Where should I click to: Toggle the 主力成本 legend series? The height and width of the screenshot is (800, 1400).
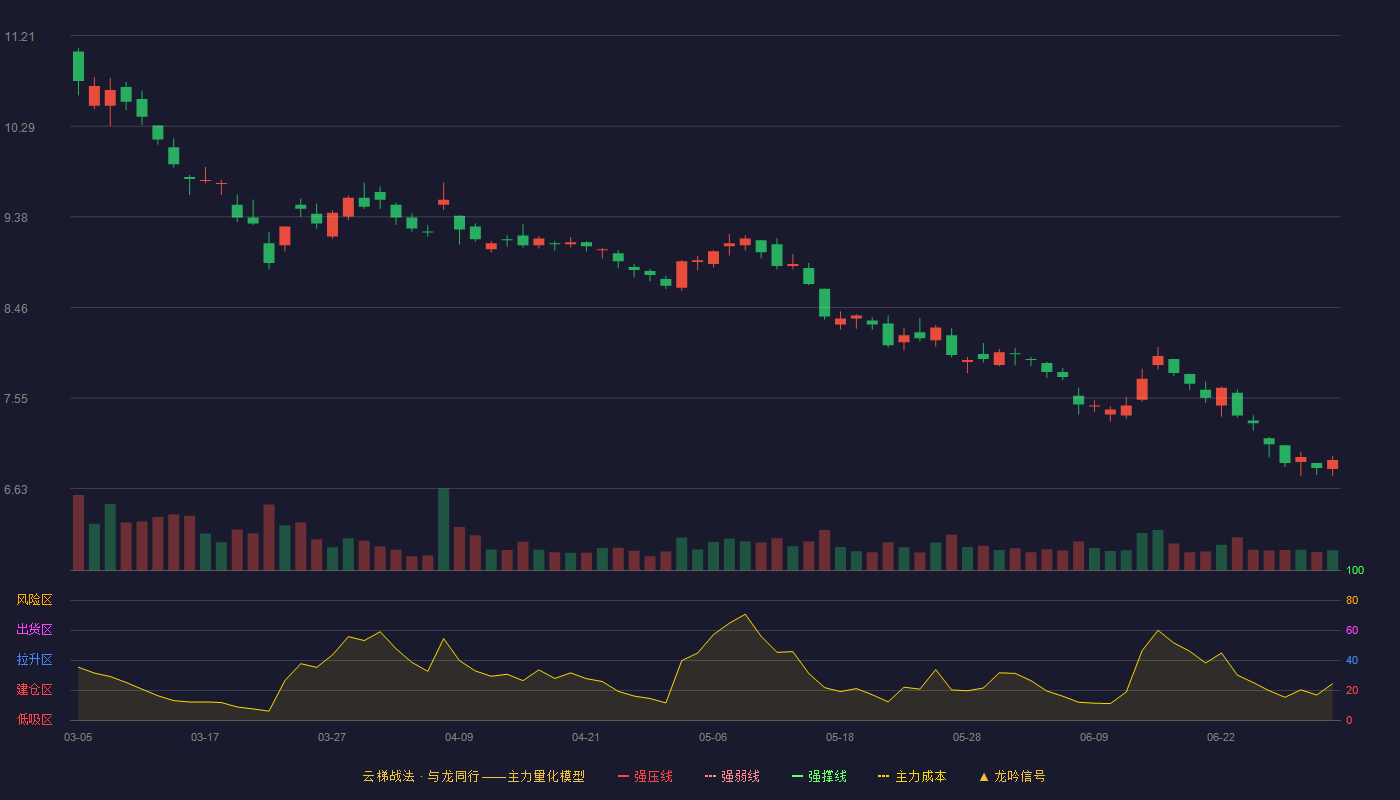tap(911, 776)
